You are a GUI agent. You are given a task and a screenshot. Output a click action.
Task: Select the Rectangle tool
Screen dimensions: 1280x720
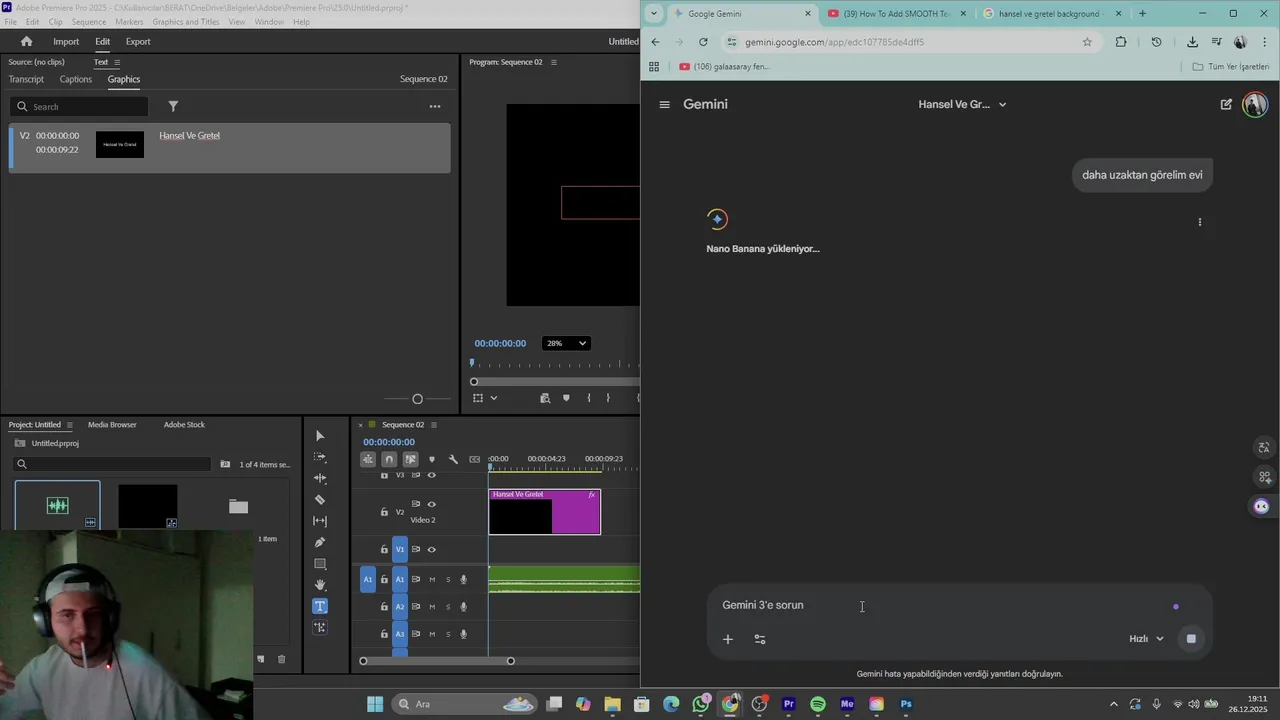pyautogui.click(x=320, y=564)
